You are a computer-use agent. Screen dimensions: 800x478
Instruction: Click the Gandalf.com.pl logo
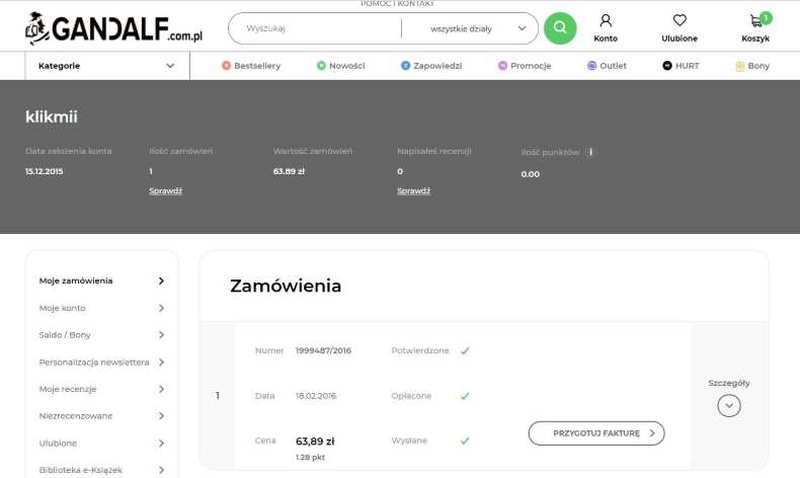click(x=113, y=28)
